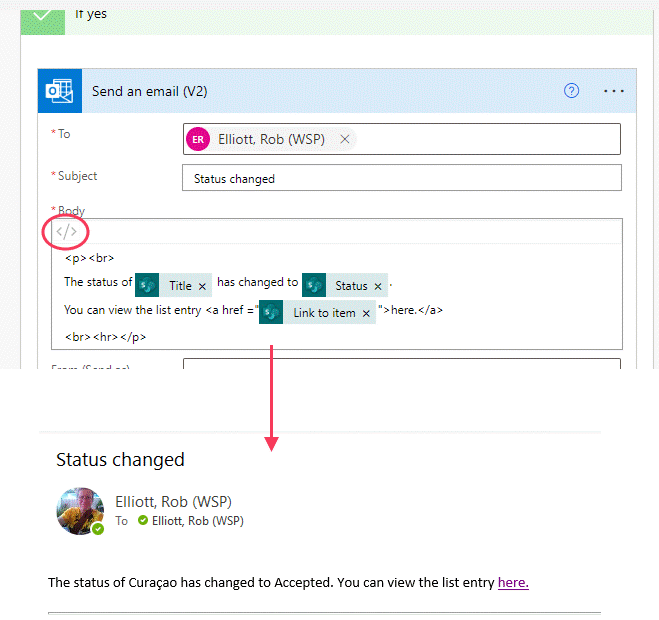Viewport: 659px width, 620px height.
Task: Open help for Send an email action
Action: click(x=571, y=91)
